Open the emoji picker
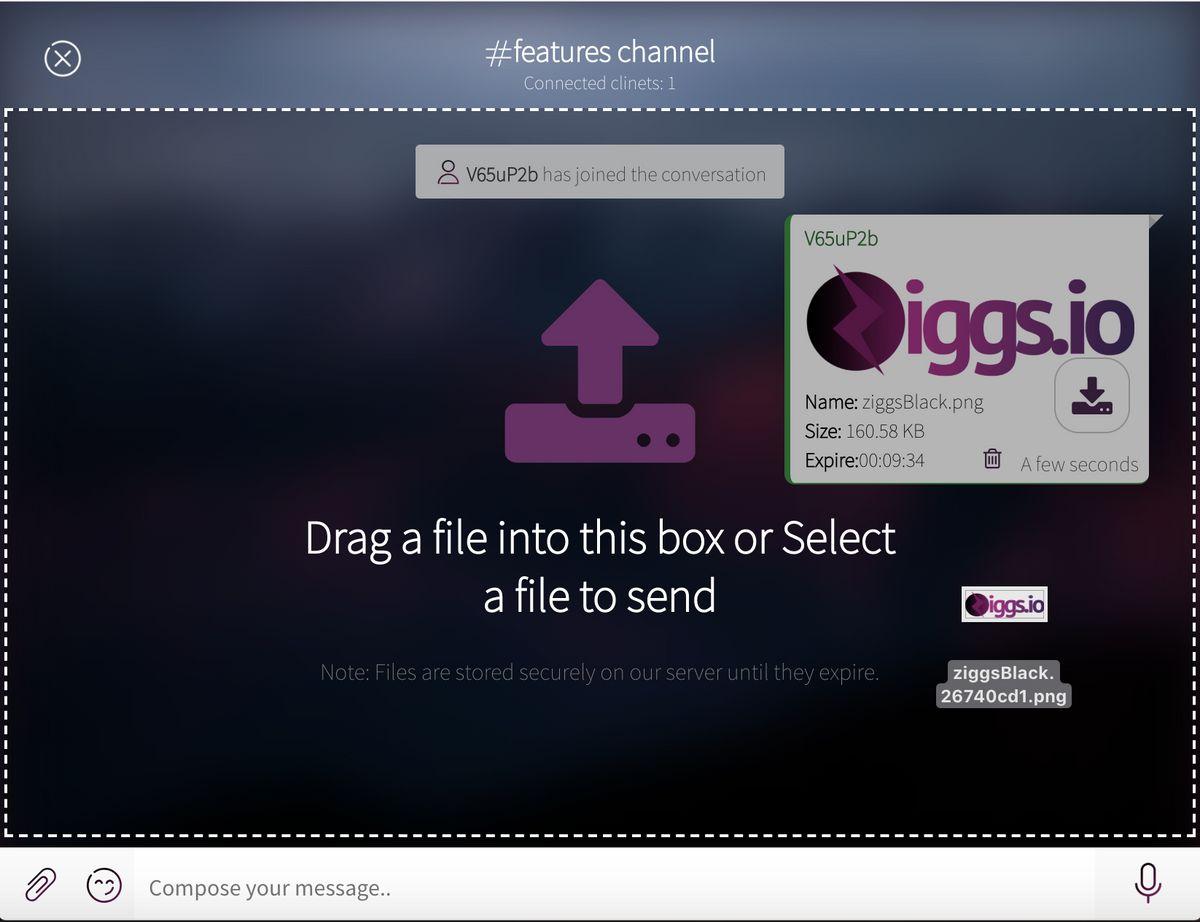The height and width of the screenshot is (922, 1200). [104, 885]
